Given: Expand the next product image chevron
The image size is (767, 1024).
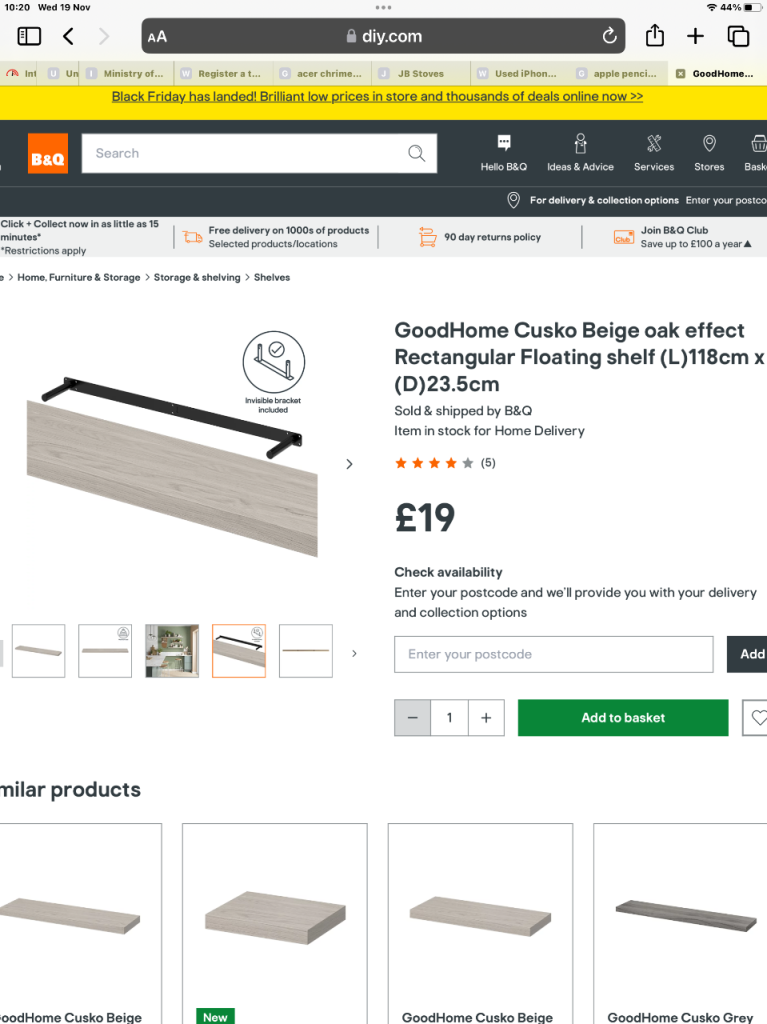Looking at the screenshot, I should pyautogui.click(x=349, y=464).
